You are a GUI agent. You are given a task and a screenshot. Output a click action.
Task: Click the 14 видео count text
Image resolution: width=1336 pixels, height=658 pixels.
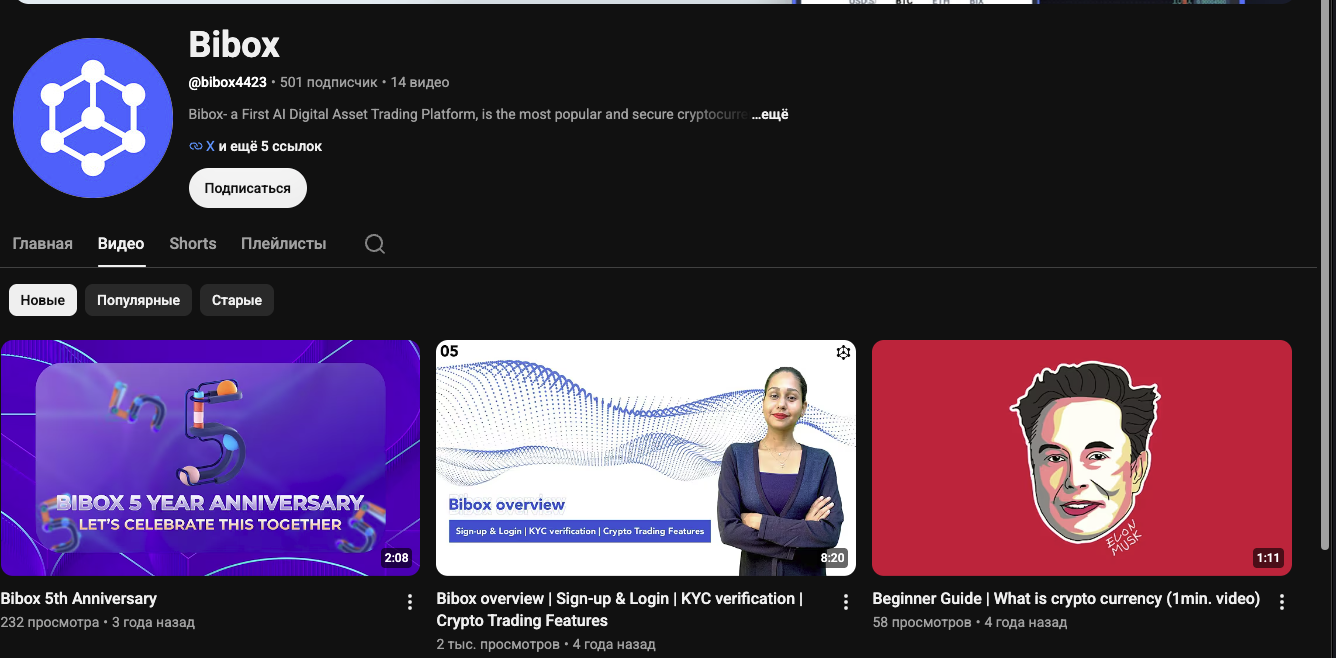(x=420, y=82)
